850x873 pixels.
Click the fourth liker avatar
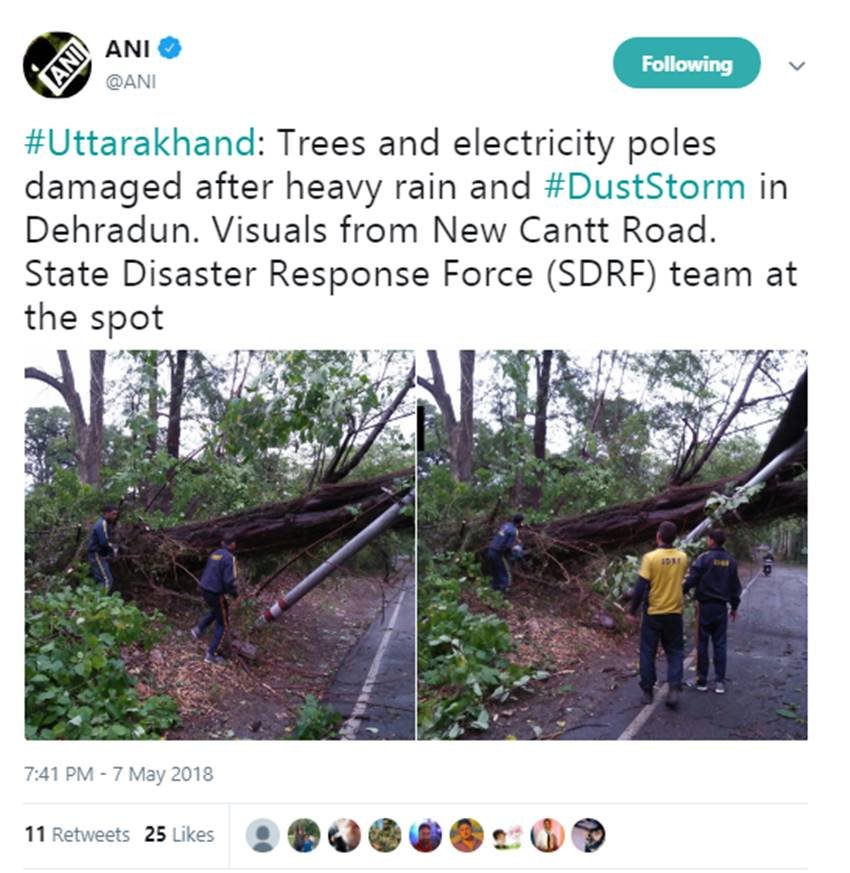(x=385, y=835)
